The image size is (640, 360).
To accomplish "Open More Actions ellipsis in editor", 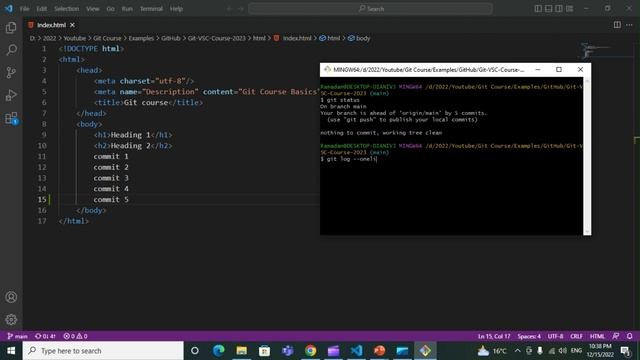I will [x=629, y=25].
